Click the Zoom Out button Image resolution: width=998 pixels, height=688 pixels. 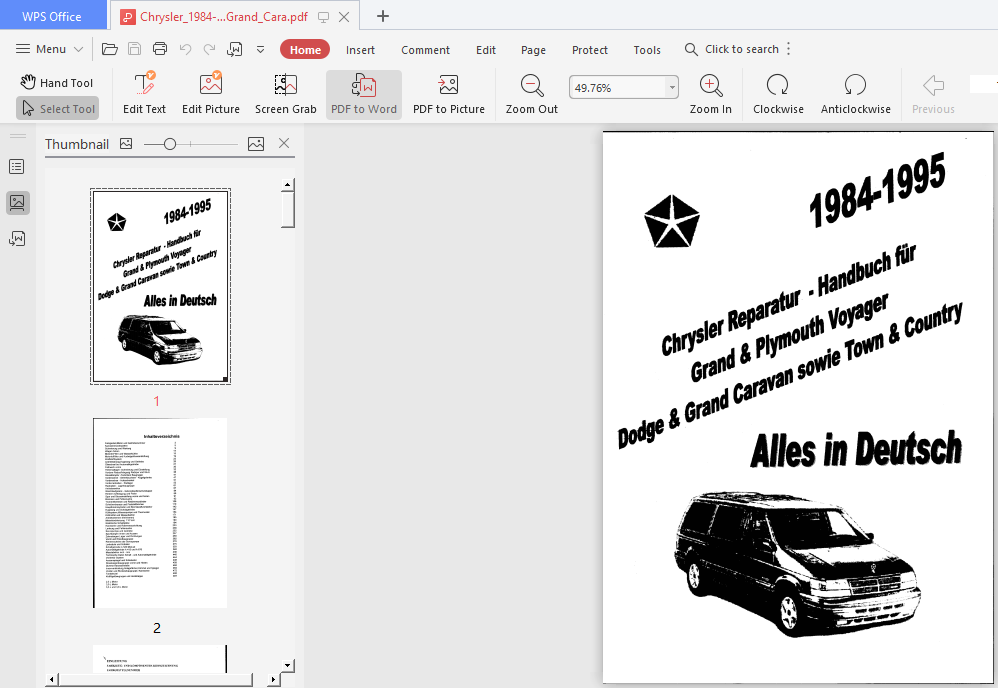(531, 94)
